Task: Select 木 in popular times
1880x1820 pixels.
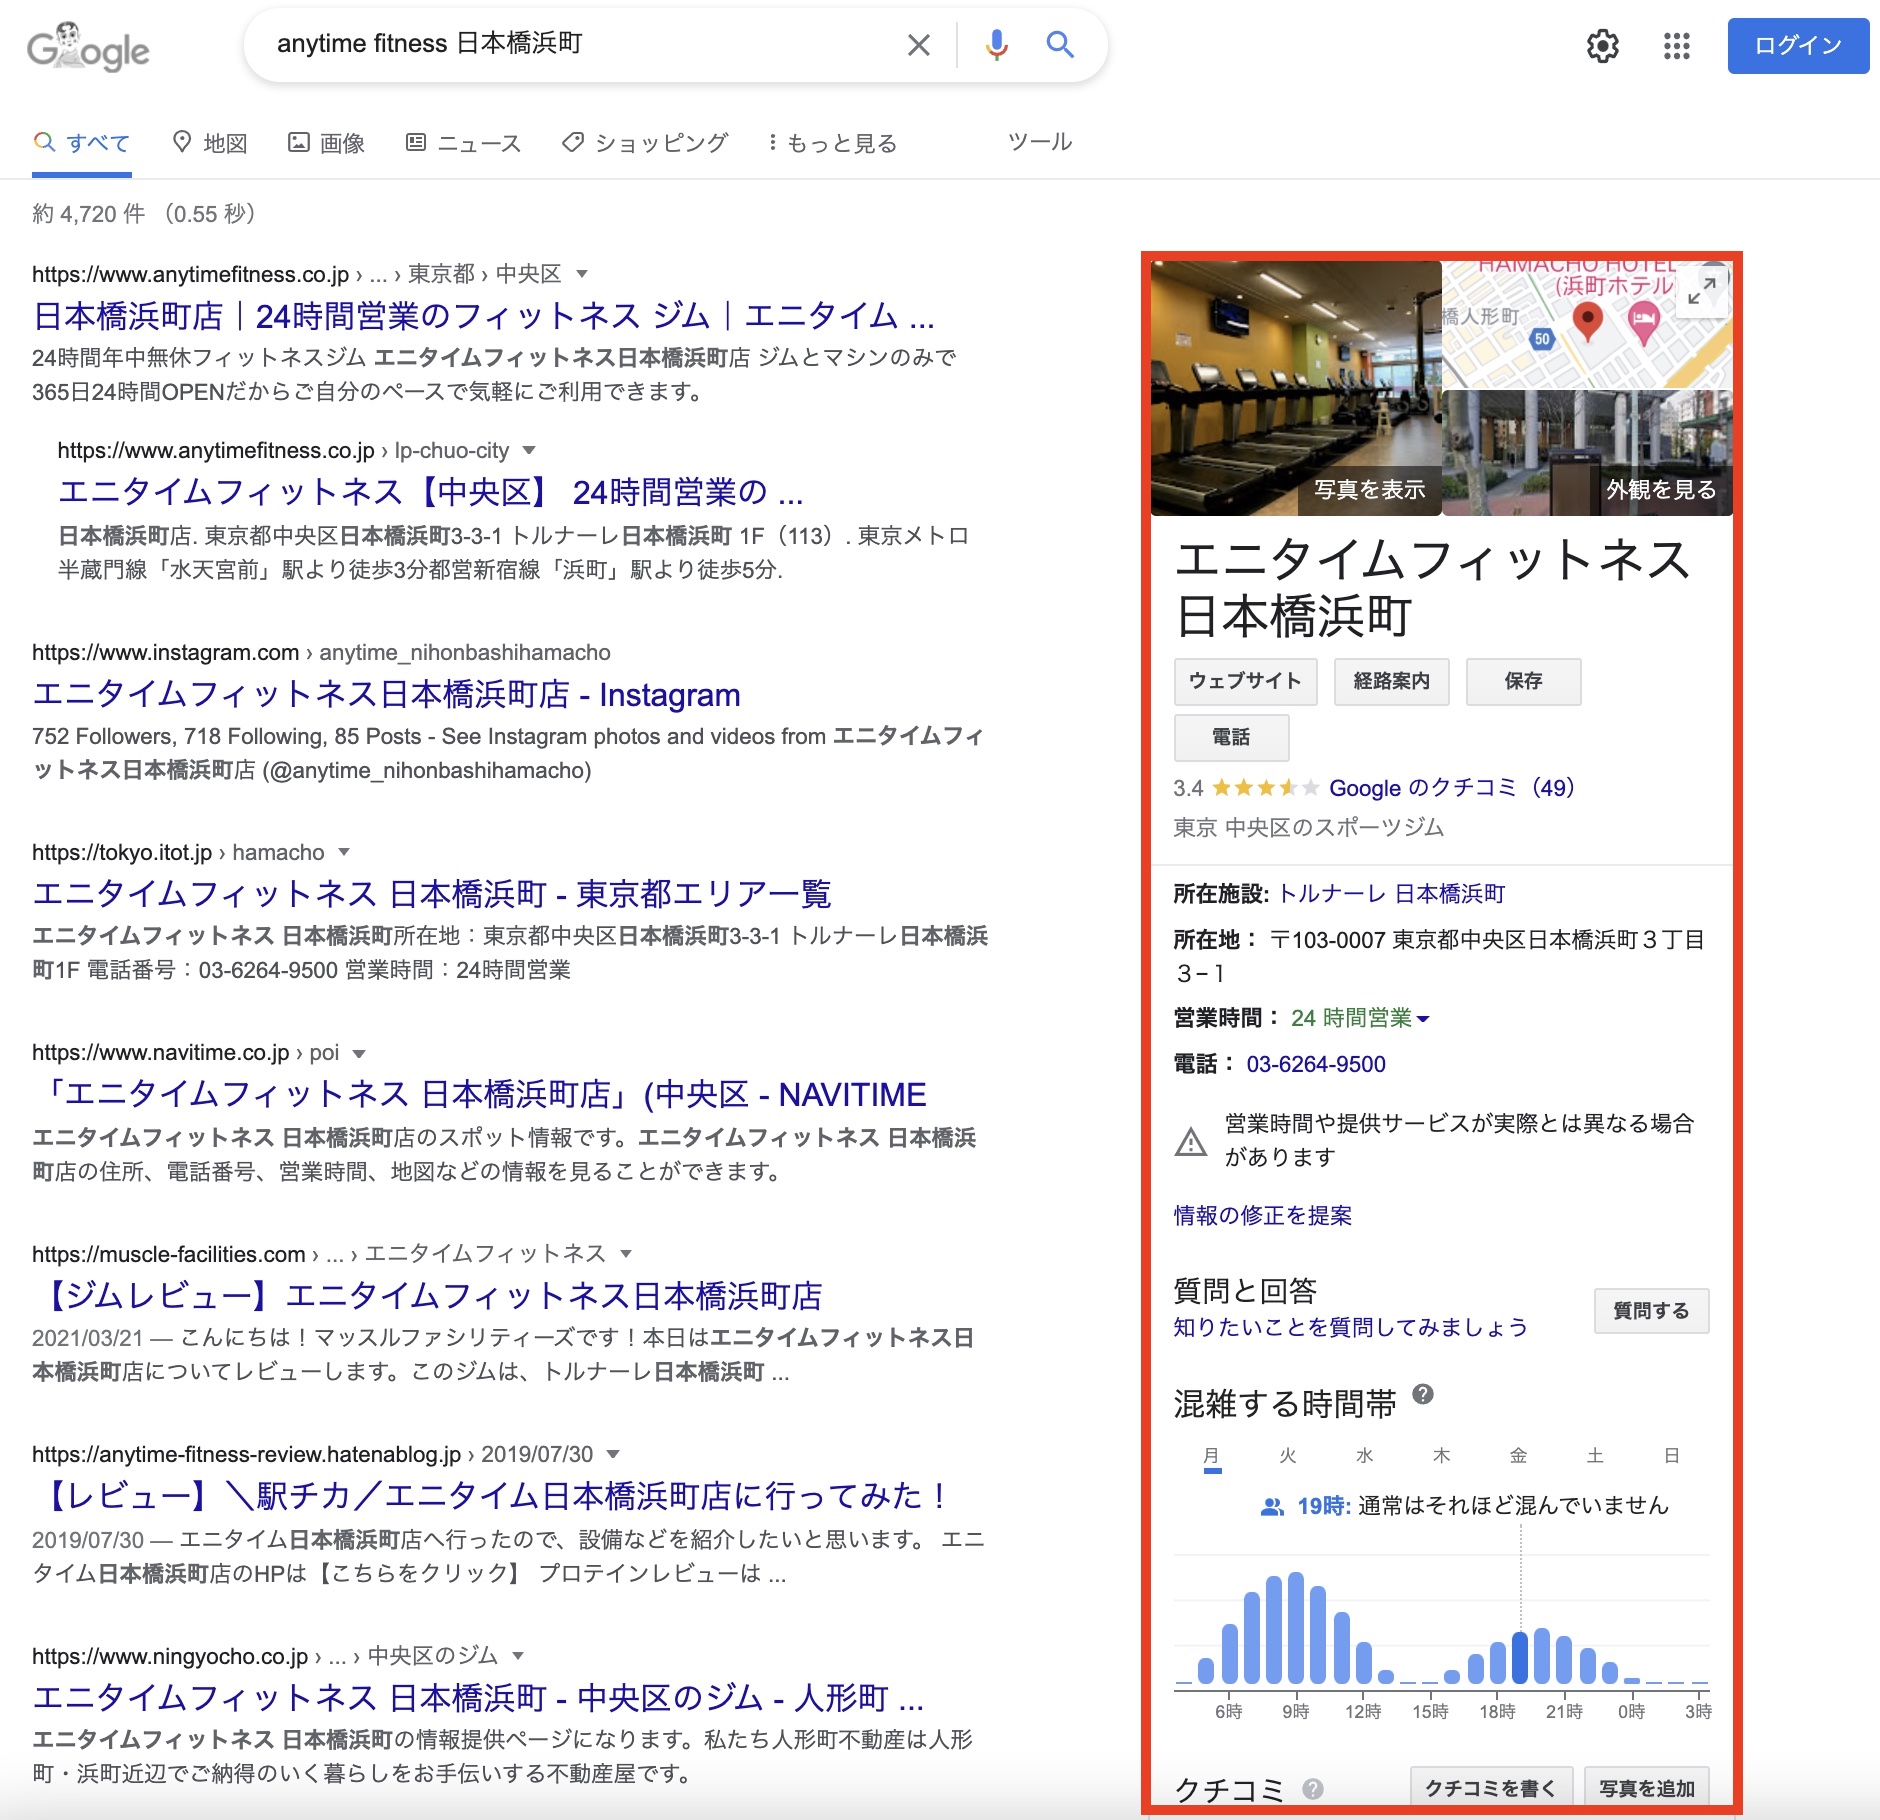Action: pyautogui.click(x=1442, y=1456)
